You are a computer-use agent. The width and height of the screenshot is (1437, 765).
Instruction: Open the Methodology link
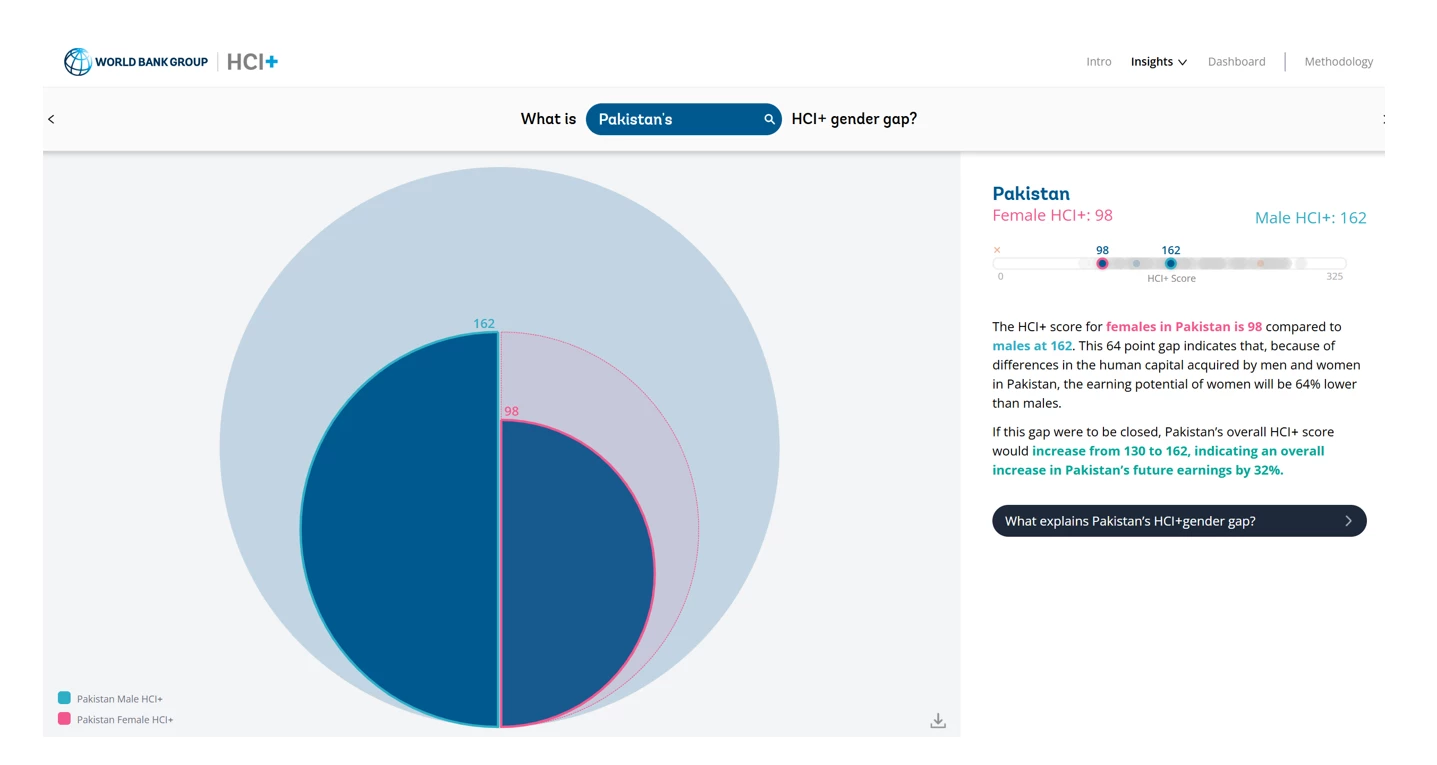pyautogui.click(x=1338, y=62)
